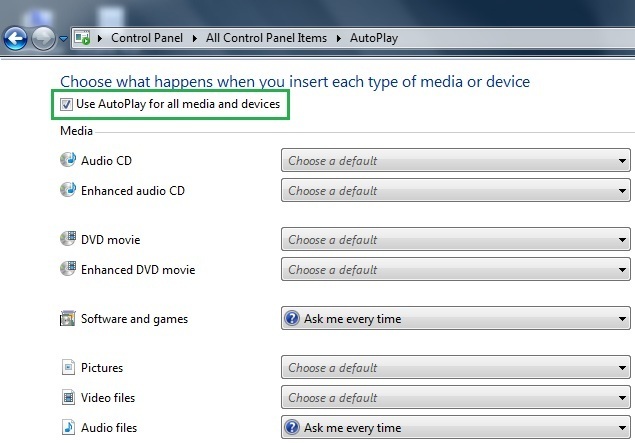Open the recent pages history arrow
The width and height of the screenshot is (635, 443).
pos(63,39)
